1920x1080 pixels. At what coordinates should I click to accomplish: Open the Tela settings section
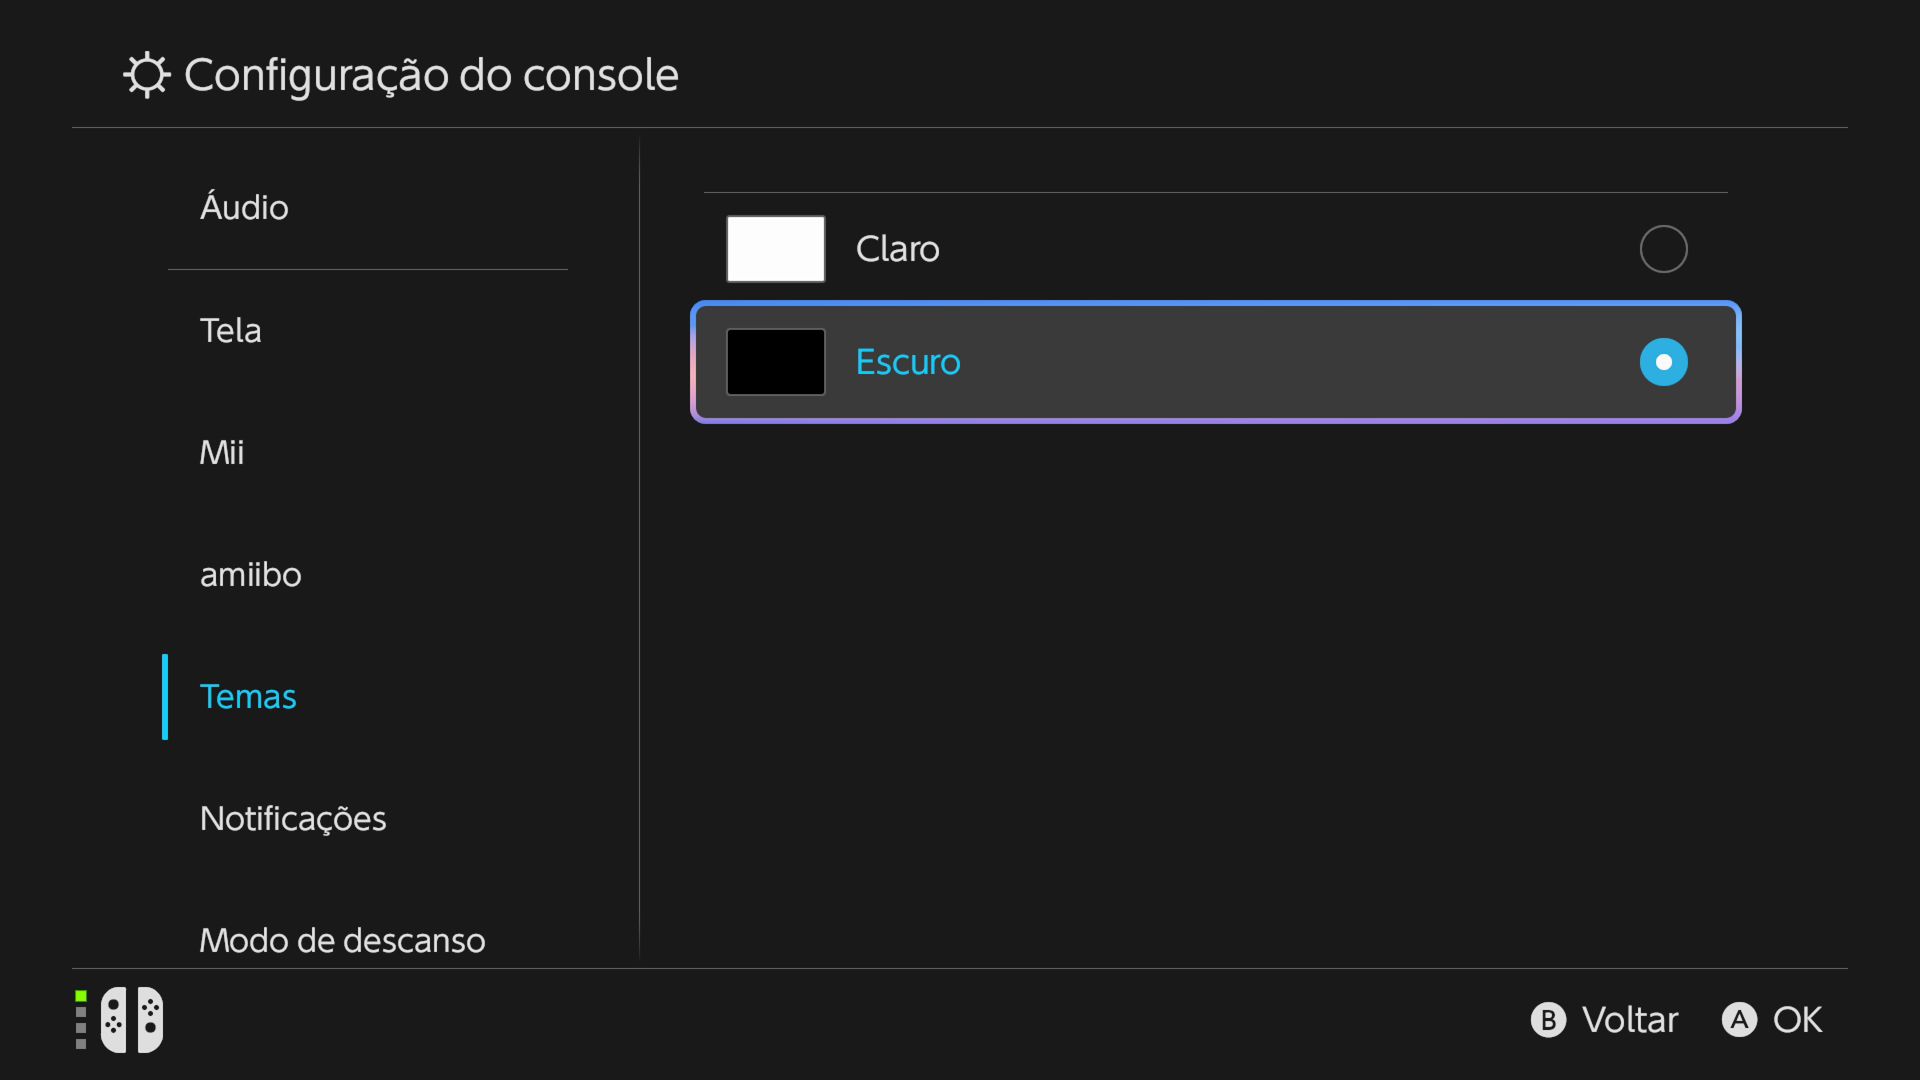click(230, 331)
